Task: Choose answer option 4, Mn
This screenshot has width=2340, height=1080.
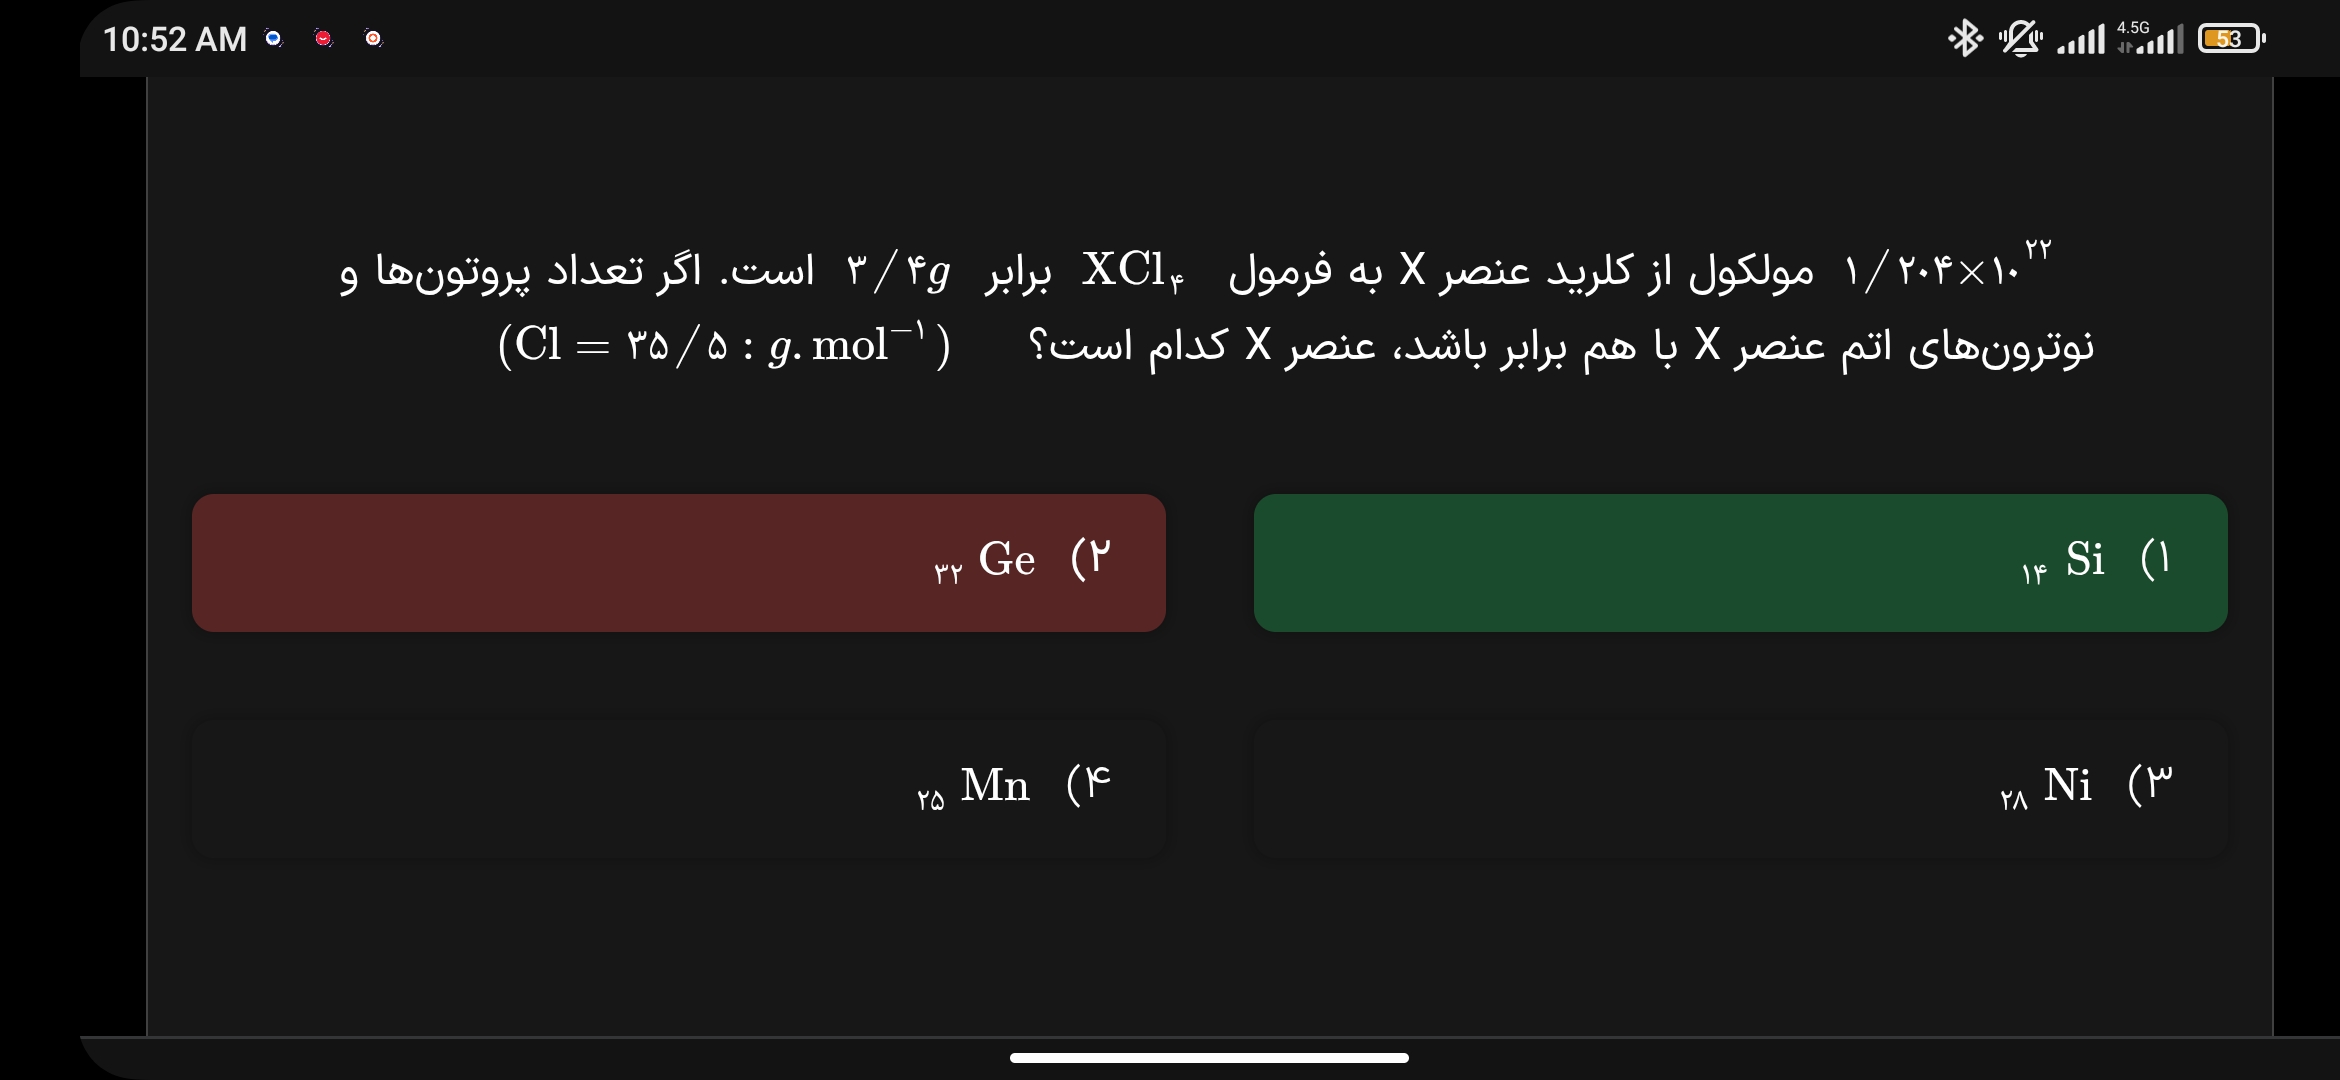Action: [x=678, y=788]
